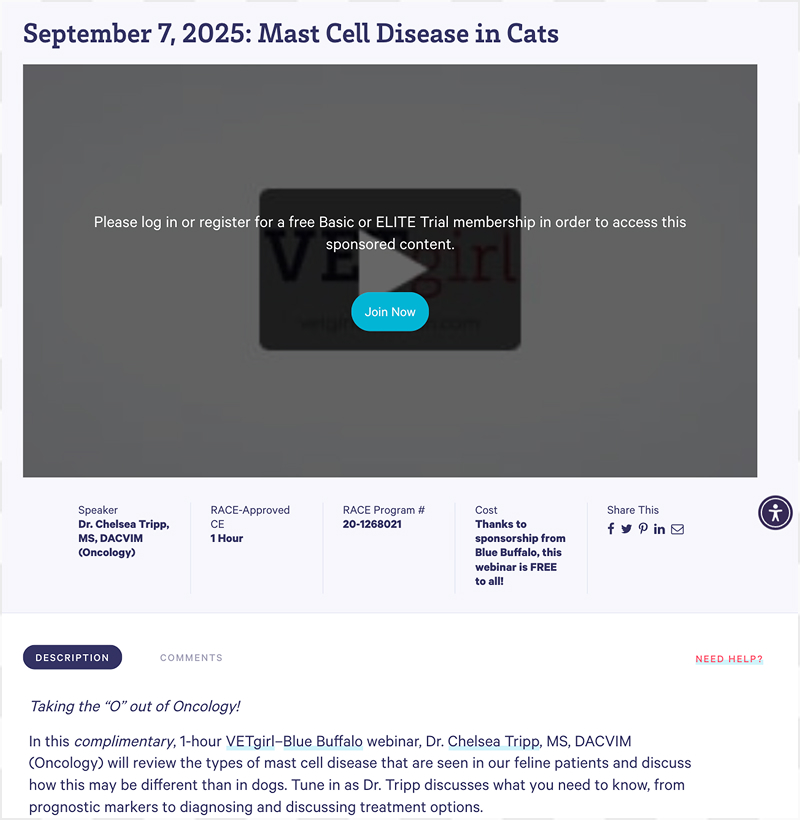Click the Blue Buffalo sponsorship cost text
Viewport: 800px width, 820px height.
pos(520,552)
